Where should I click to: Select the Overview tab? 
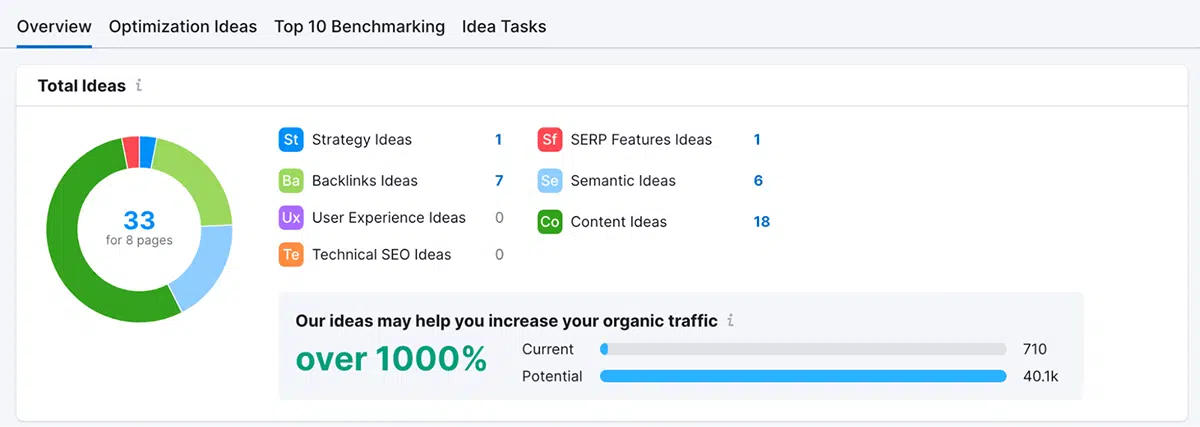point(54,27)
